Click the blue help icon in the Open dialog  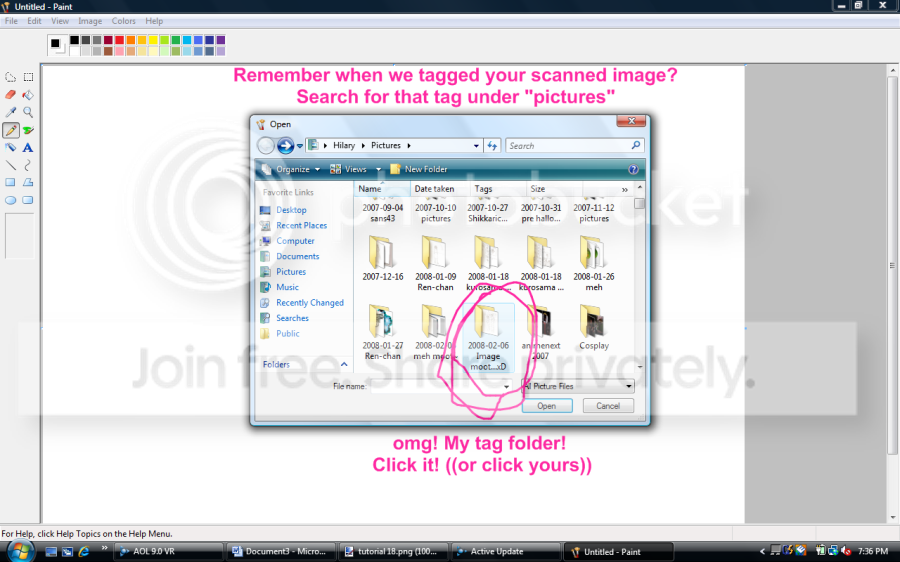[x=633, y=169]
